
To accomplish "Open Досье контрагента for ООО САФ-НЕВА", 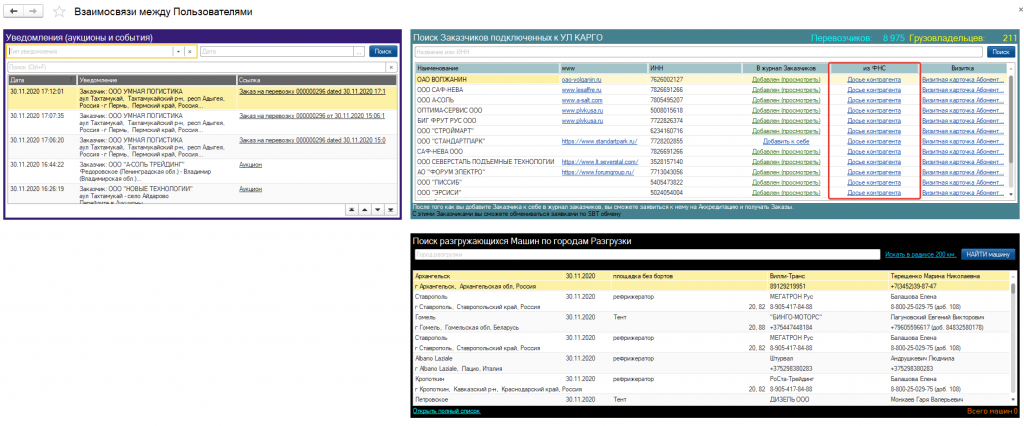I will [x=874, y=90].
